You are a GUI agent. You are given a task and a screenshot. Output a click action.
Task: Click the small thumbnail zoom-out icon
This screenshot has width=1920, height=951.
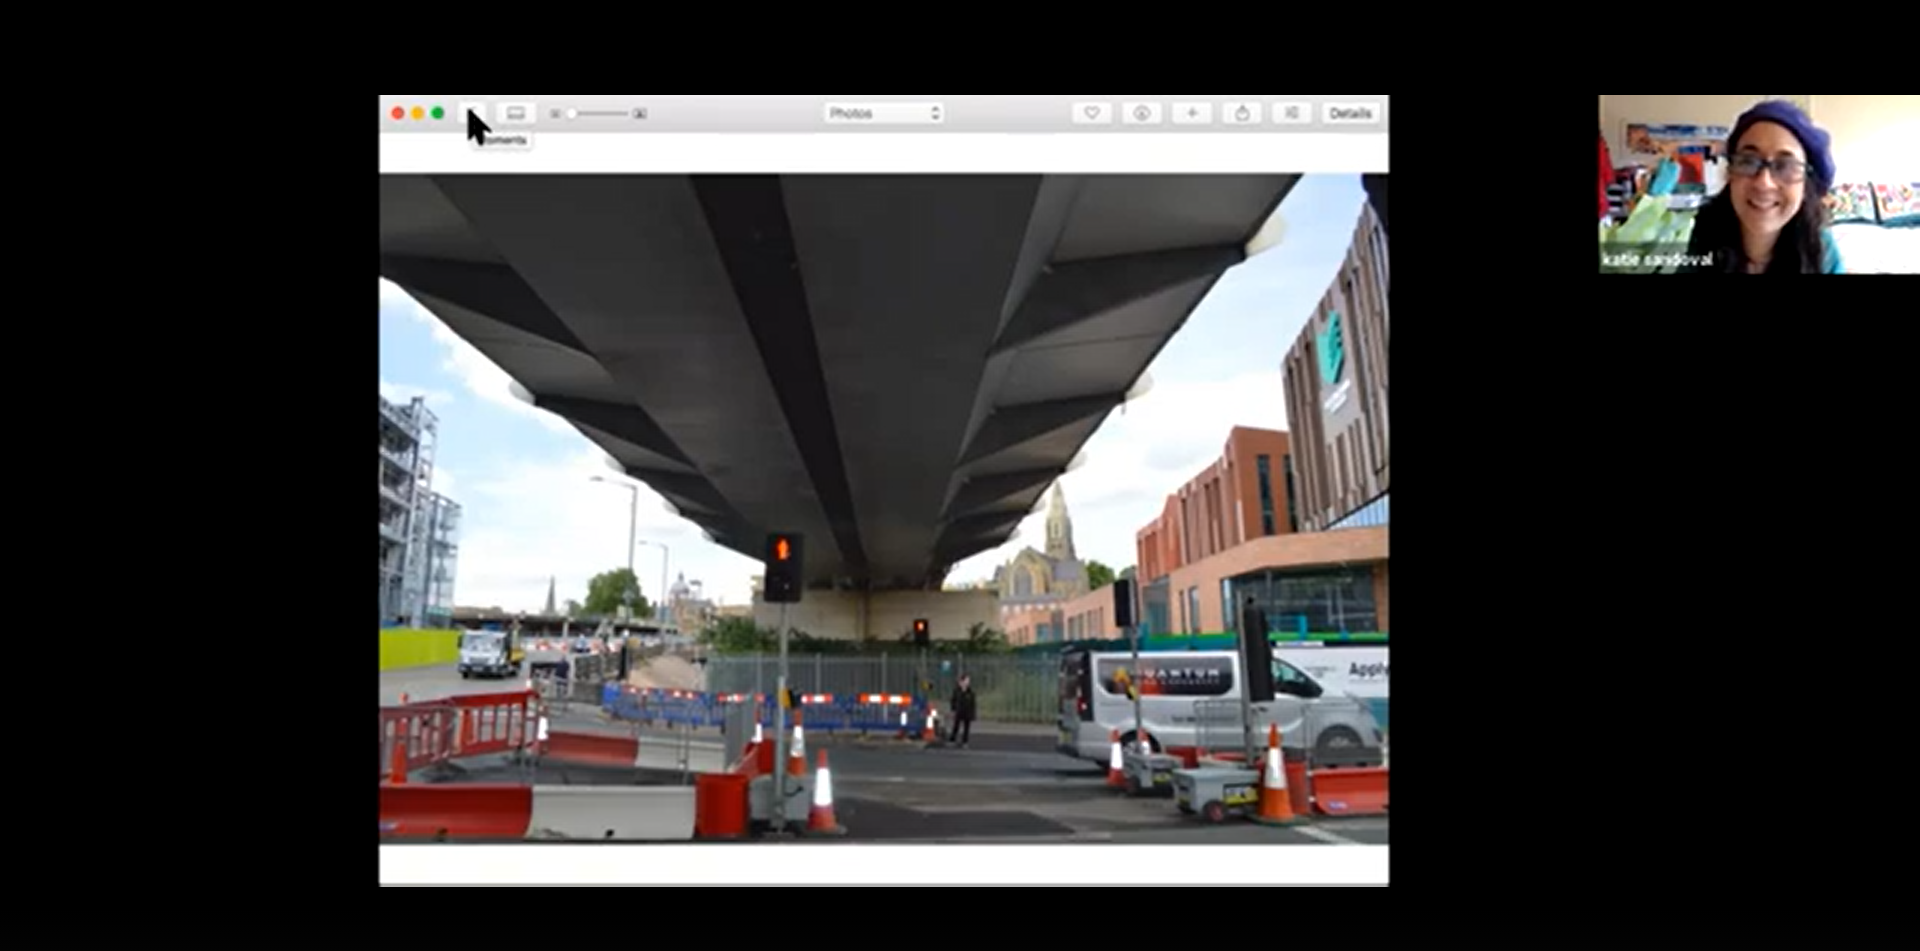(x=555, y=114)
